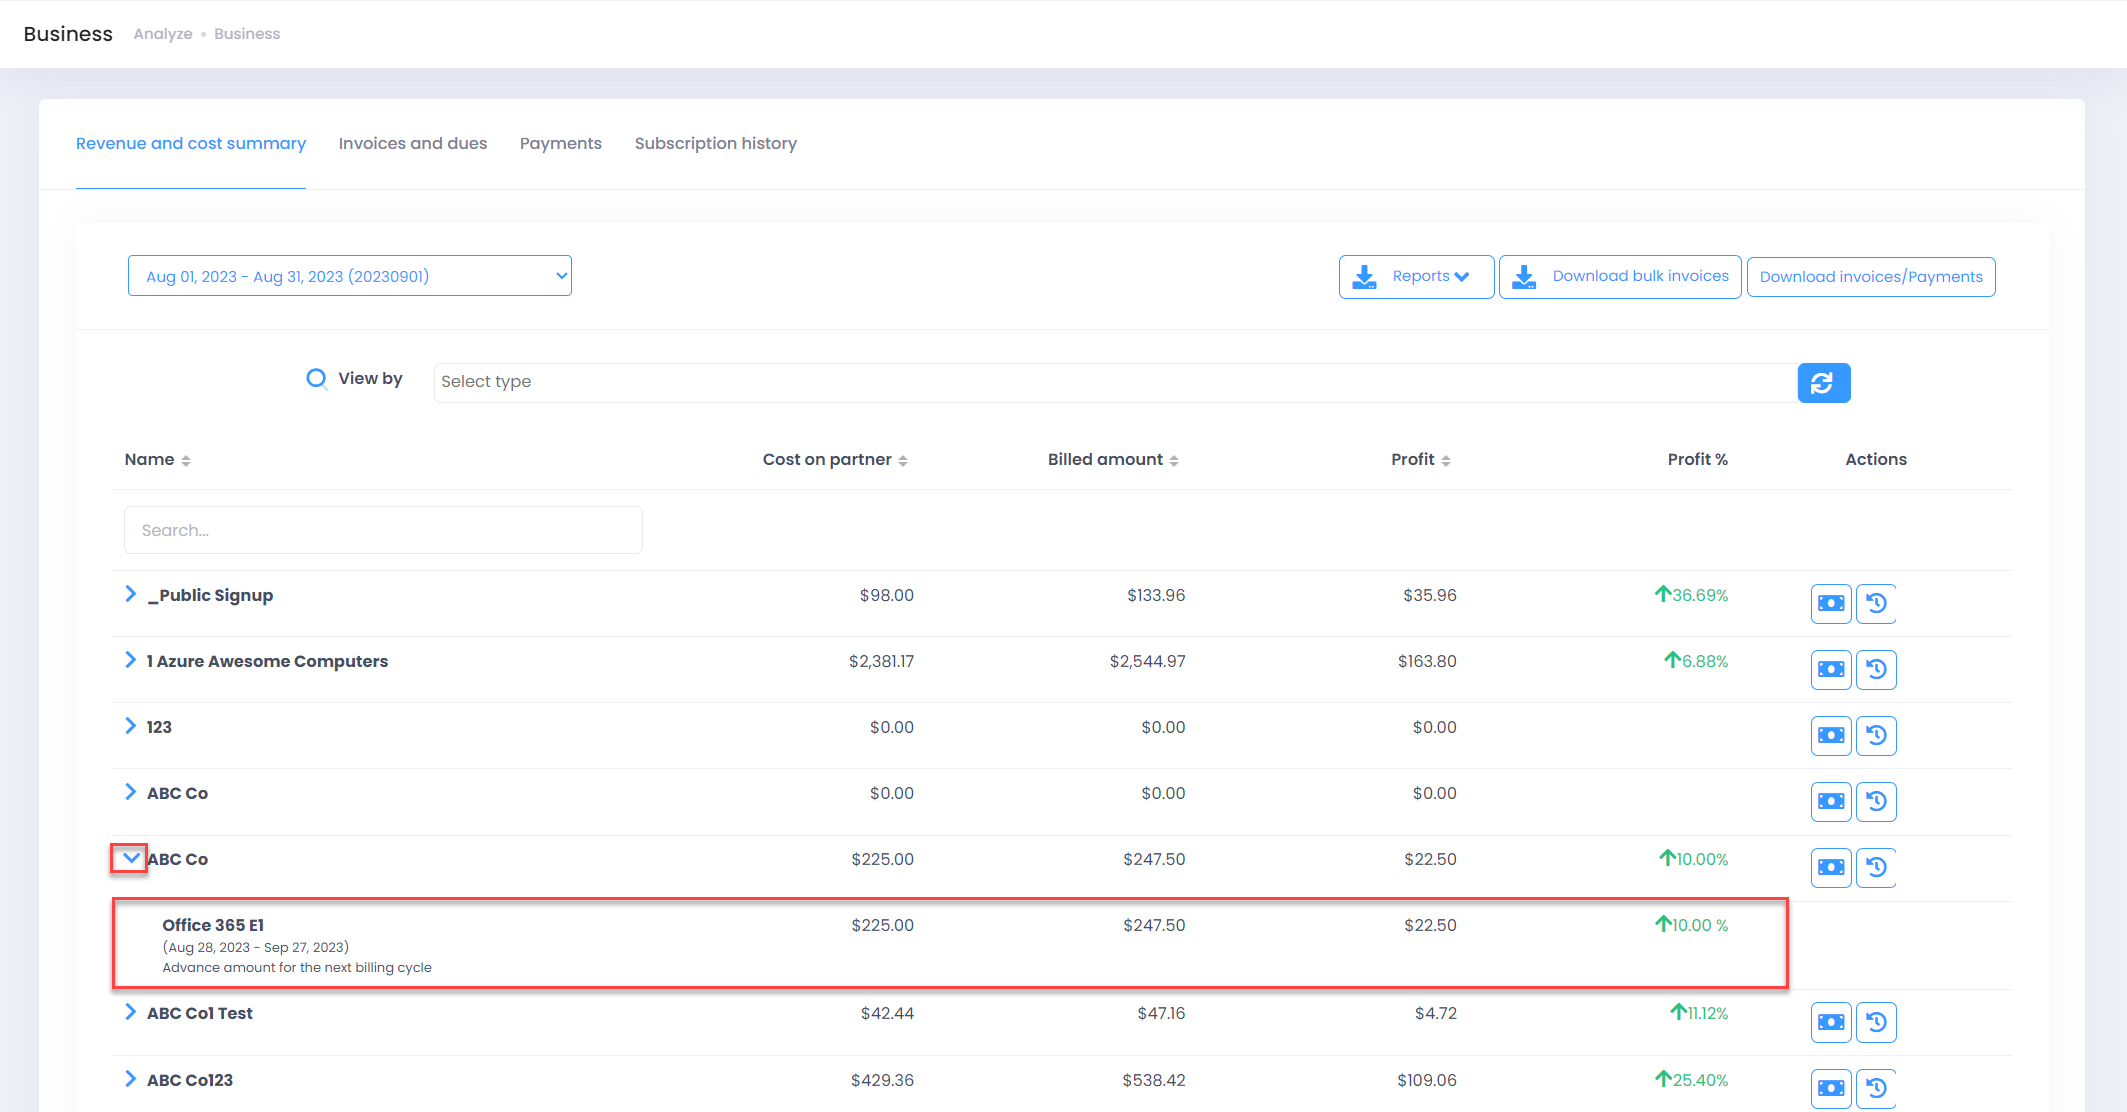
Task: Click Analyze in the breadcrumb
Action: coord(163,34)
